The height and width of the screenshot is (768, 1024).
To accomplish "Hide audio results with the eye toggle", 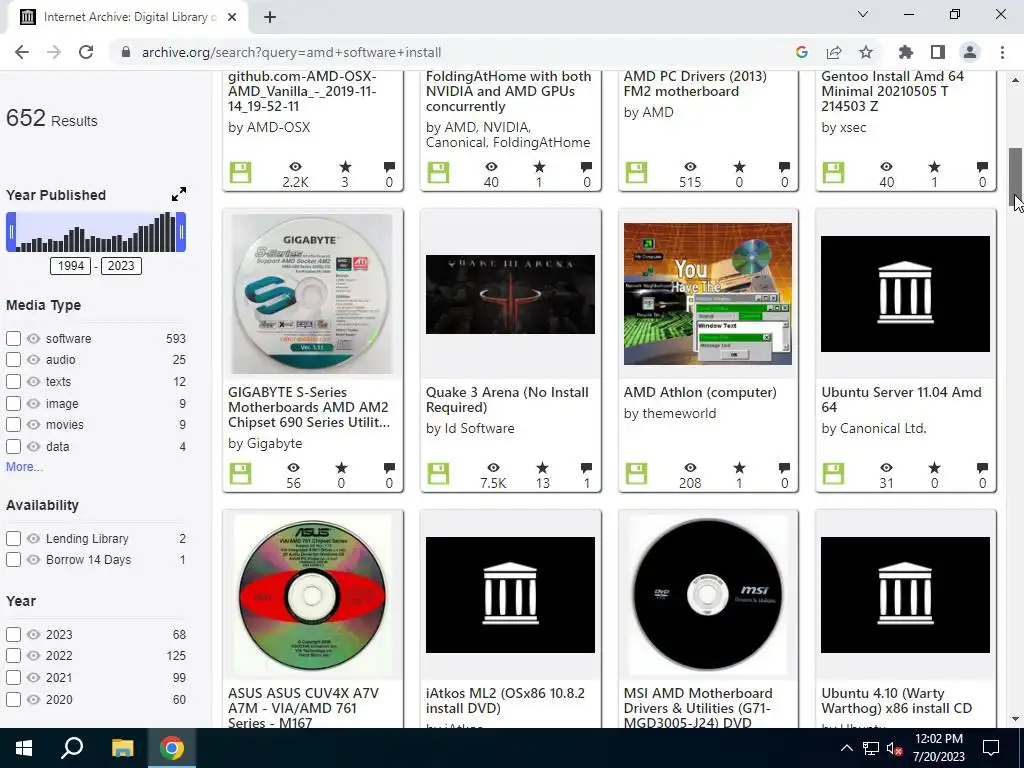I will [33, 359].
